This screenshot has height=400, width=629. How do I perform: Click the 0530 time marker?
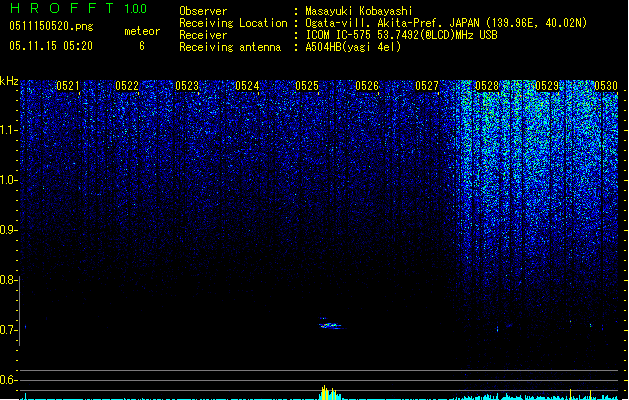(606, 86)
